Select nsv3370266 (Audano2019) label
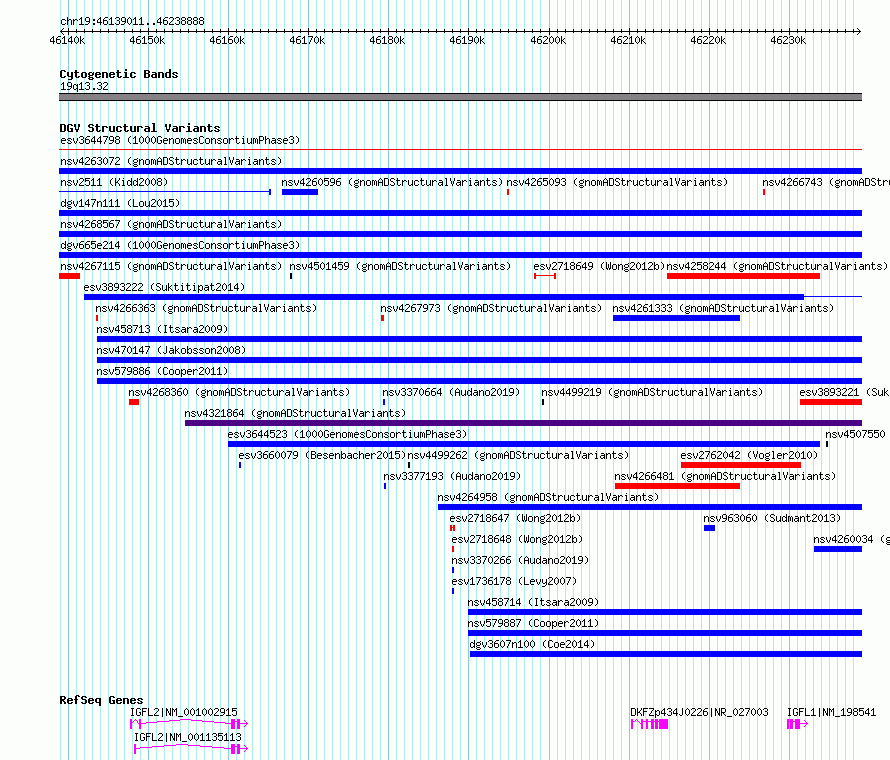The image size is (890, 760). point(520,560)
